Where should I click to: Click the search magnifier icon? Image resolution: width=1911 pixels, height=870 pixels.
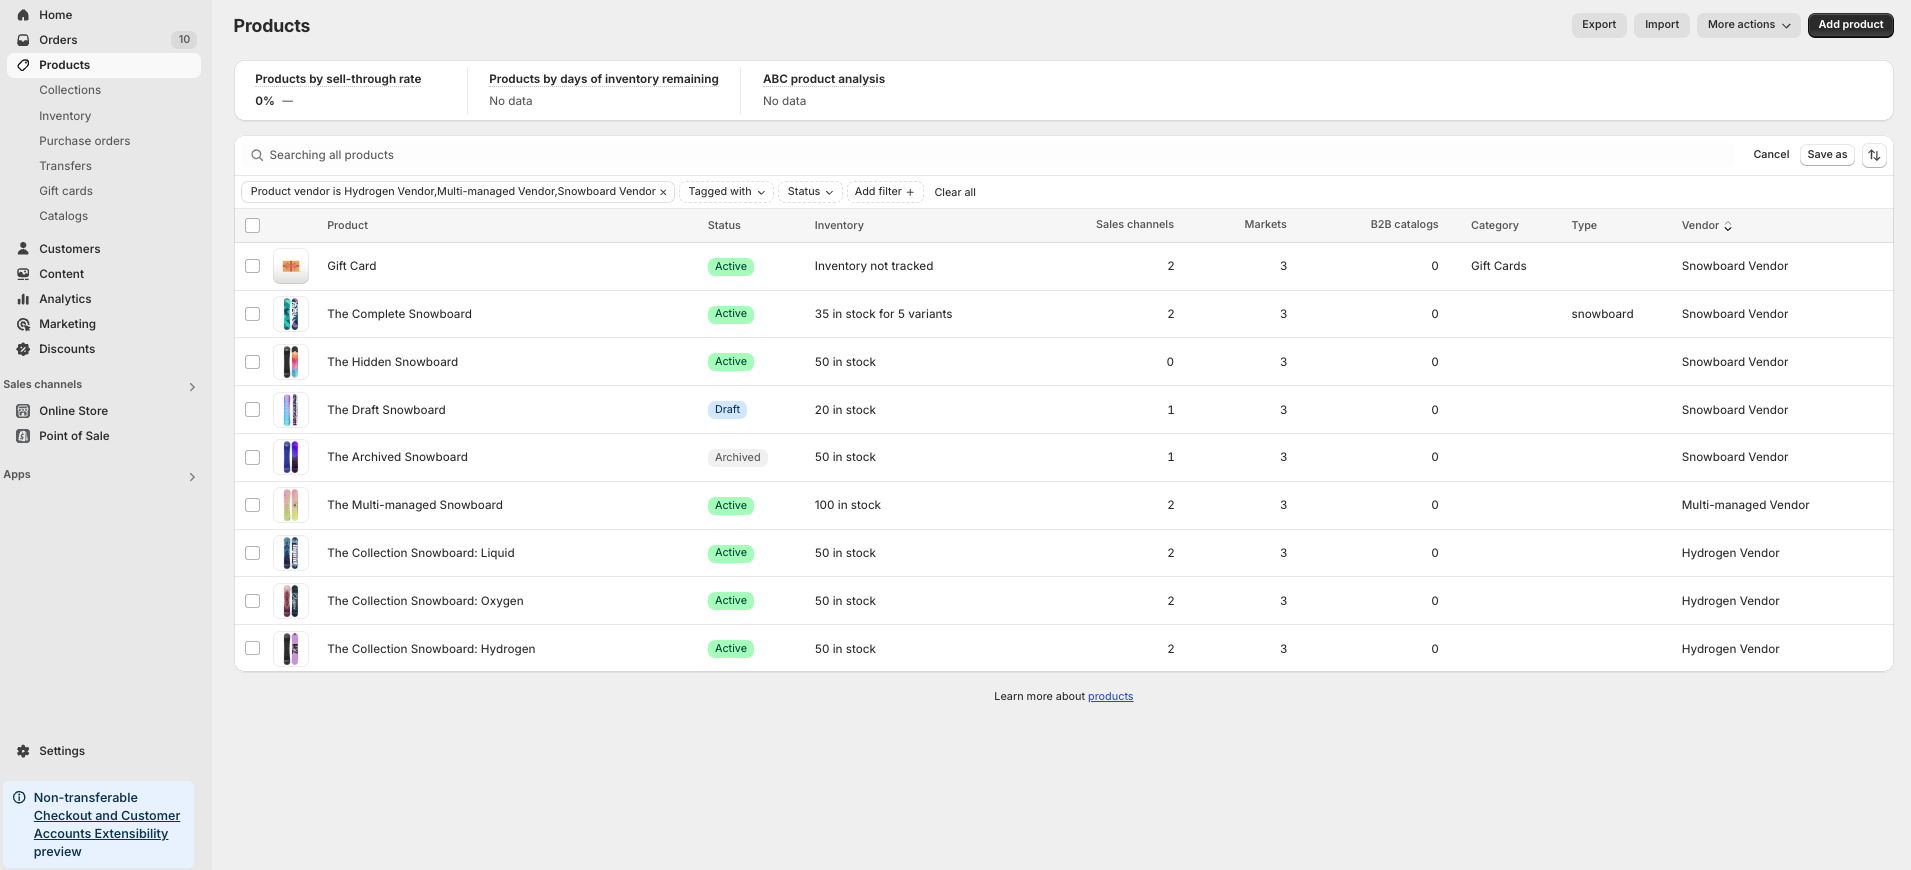click(257, 155)
